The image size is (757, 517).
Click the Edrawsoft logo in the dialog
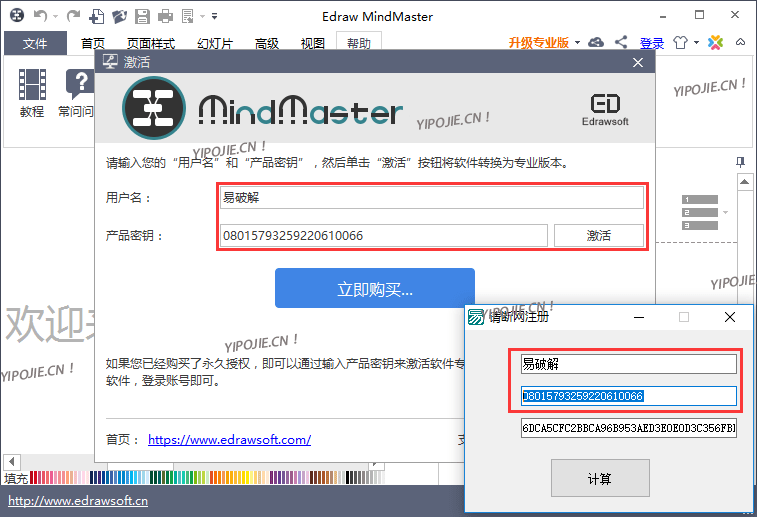(x=605, y=110)
